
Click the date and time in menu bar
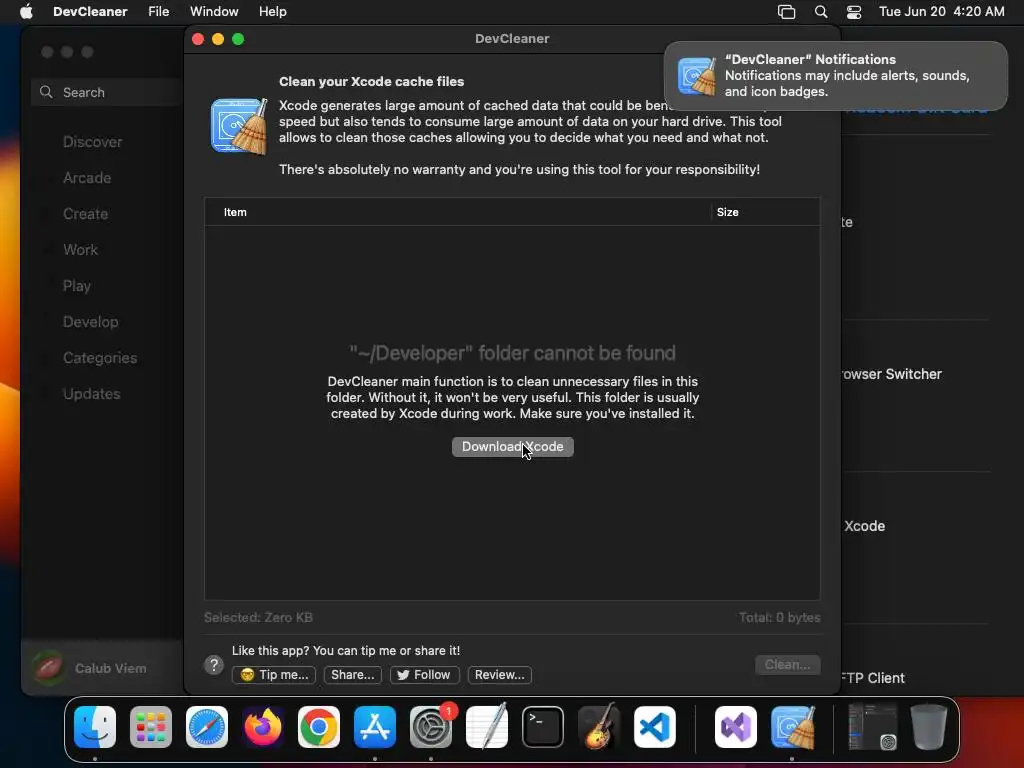click(941, 12)
